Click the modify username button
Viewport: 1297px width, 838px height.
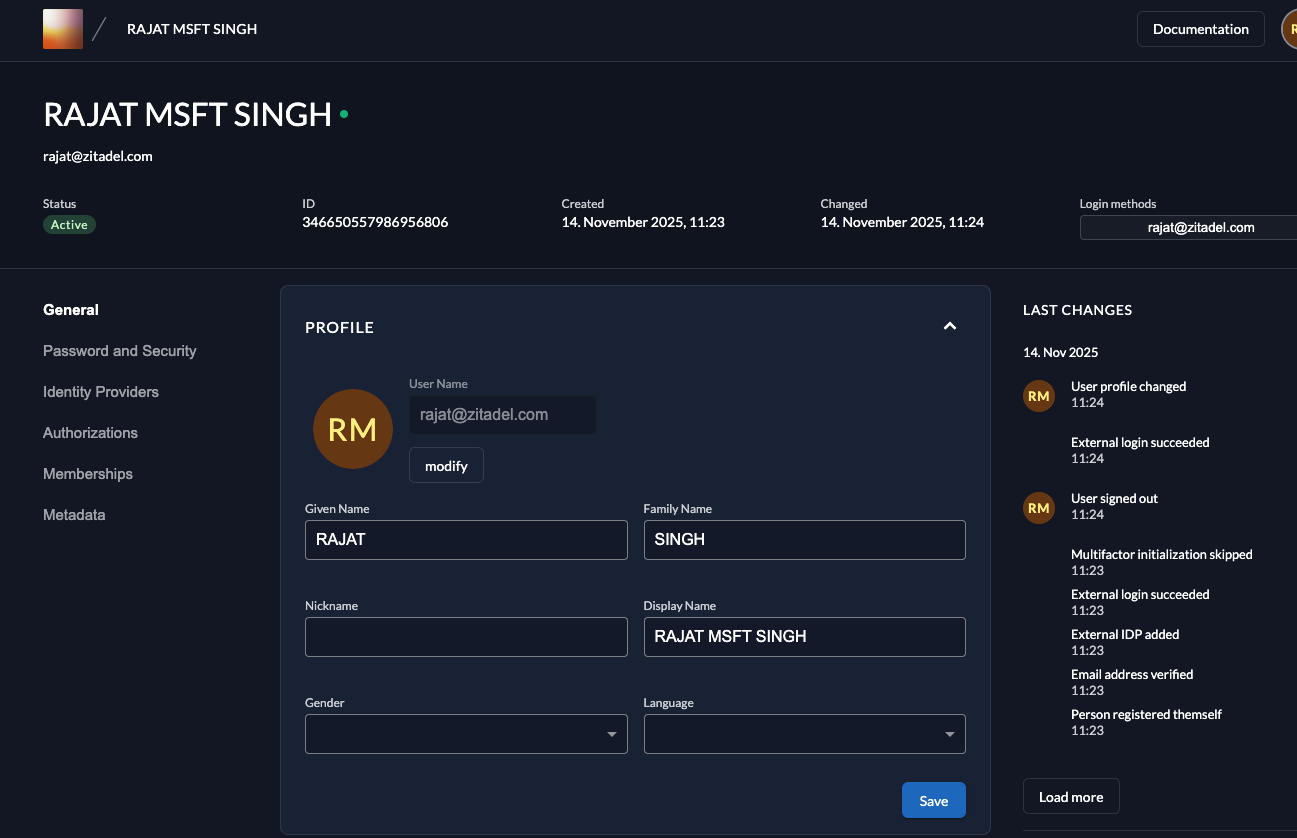[x=446, y=466]
